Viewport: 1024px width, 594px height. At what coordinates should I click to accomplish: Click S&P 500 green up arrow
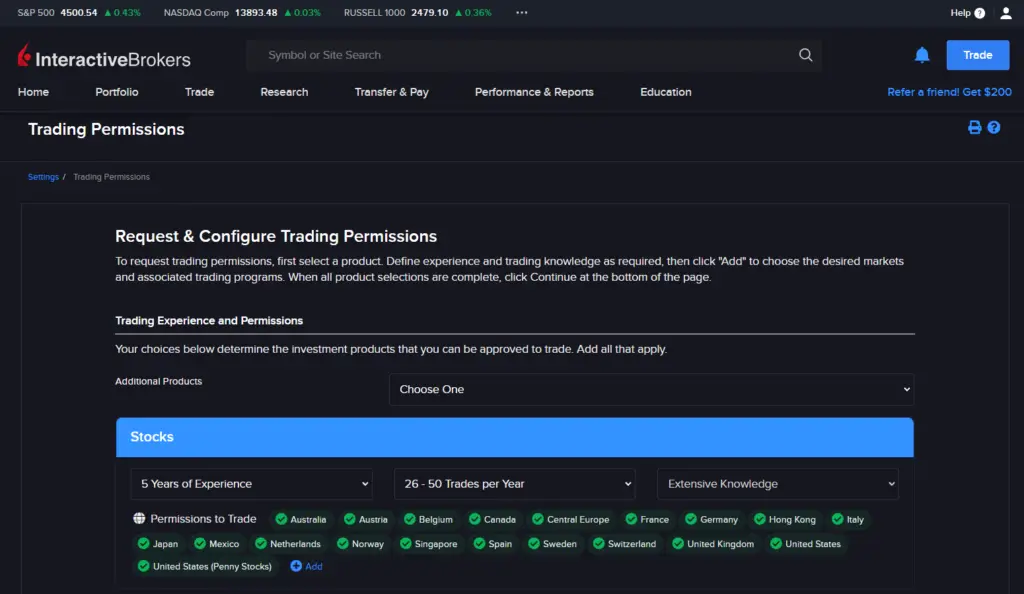(x=108, y=13)
